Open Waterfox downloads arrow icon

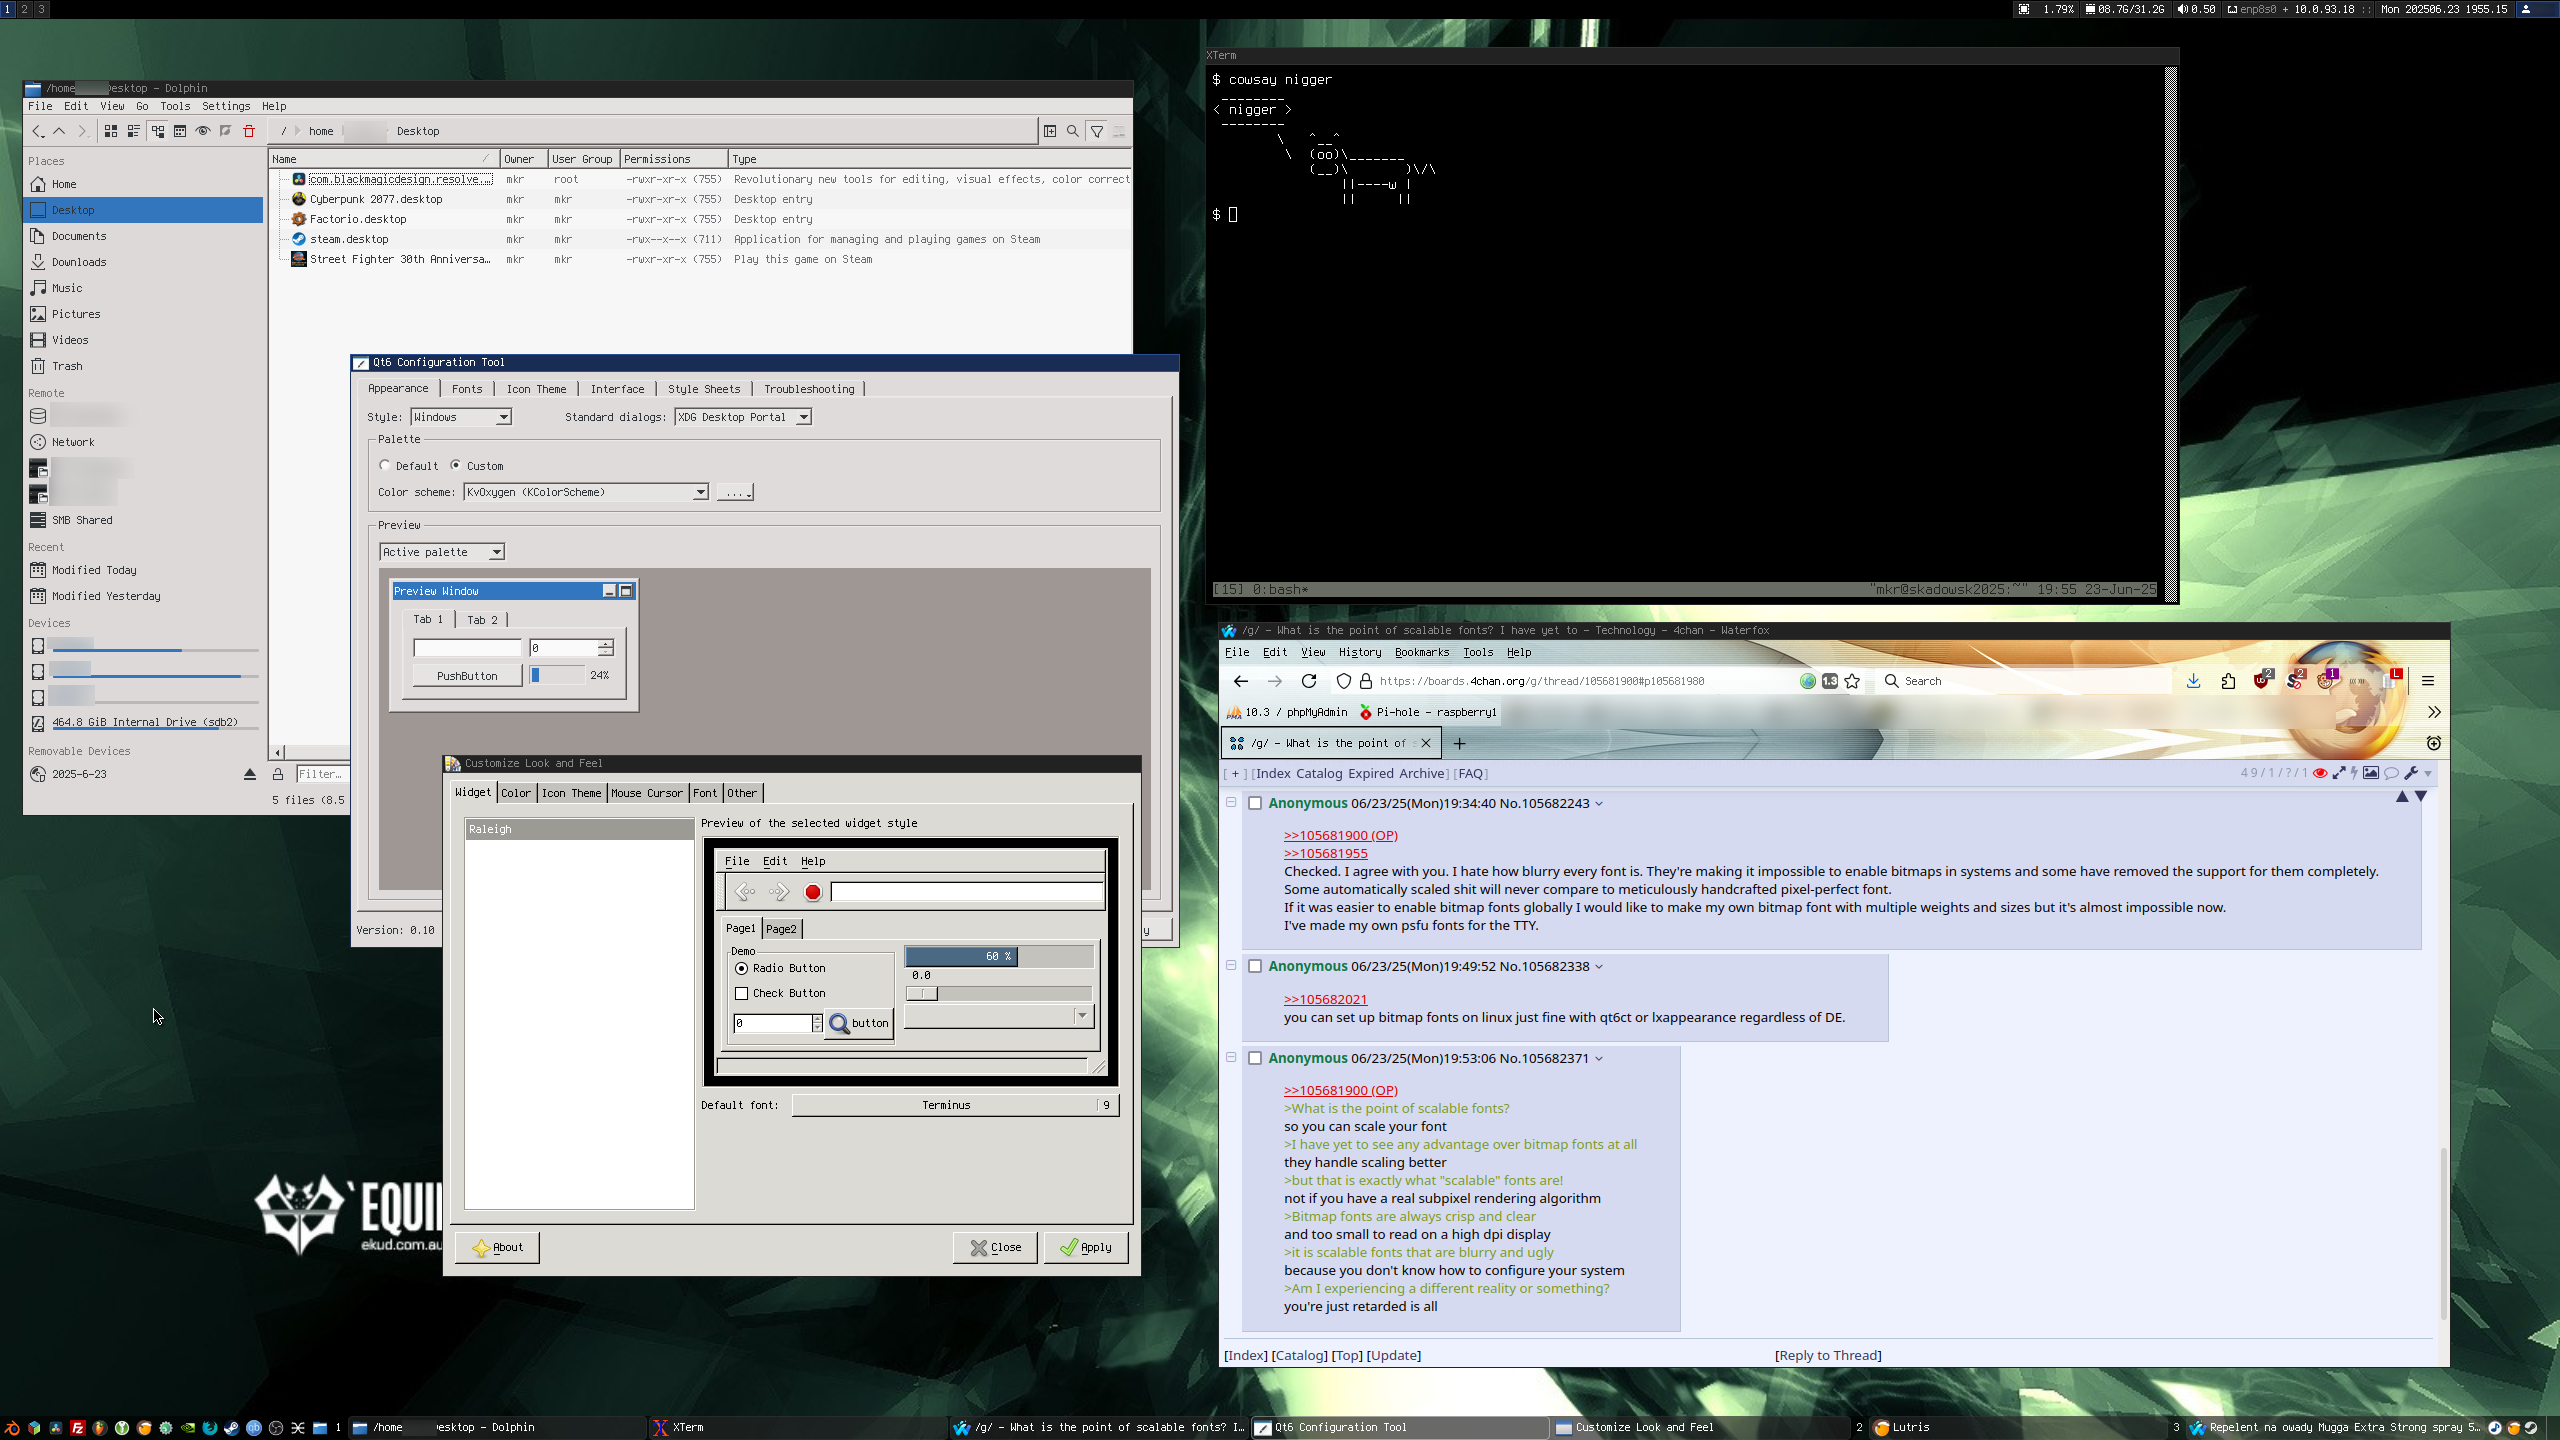click(x=2193, y=681)
